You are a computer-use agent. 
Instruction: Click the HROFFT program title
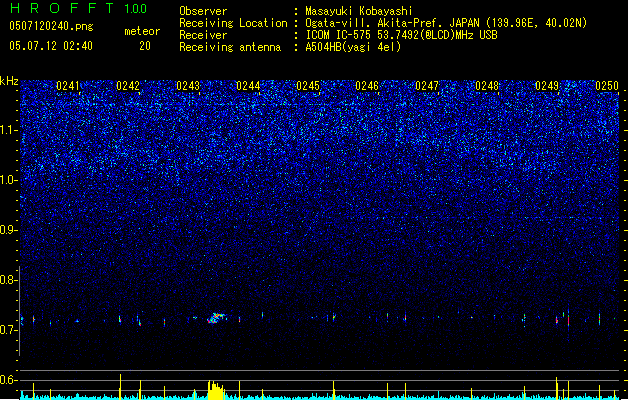click(62, 8)
